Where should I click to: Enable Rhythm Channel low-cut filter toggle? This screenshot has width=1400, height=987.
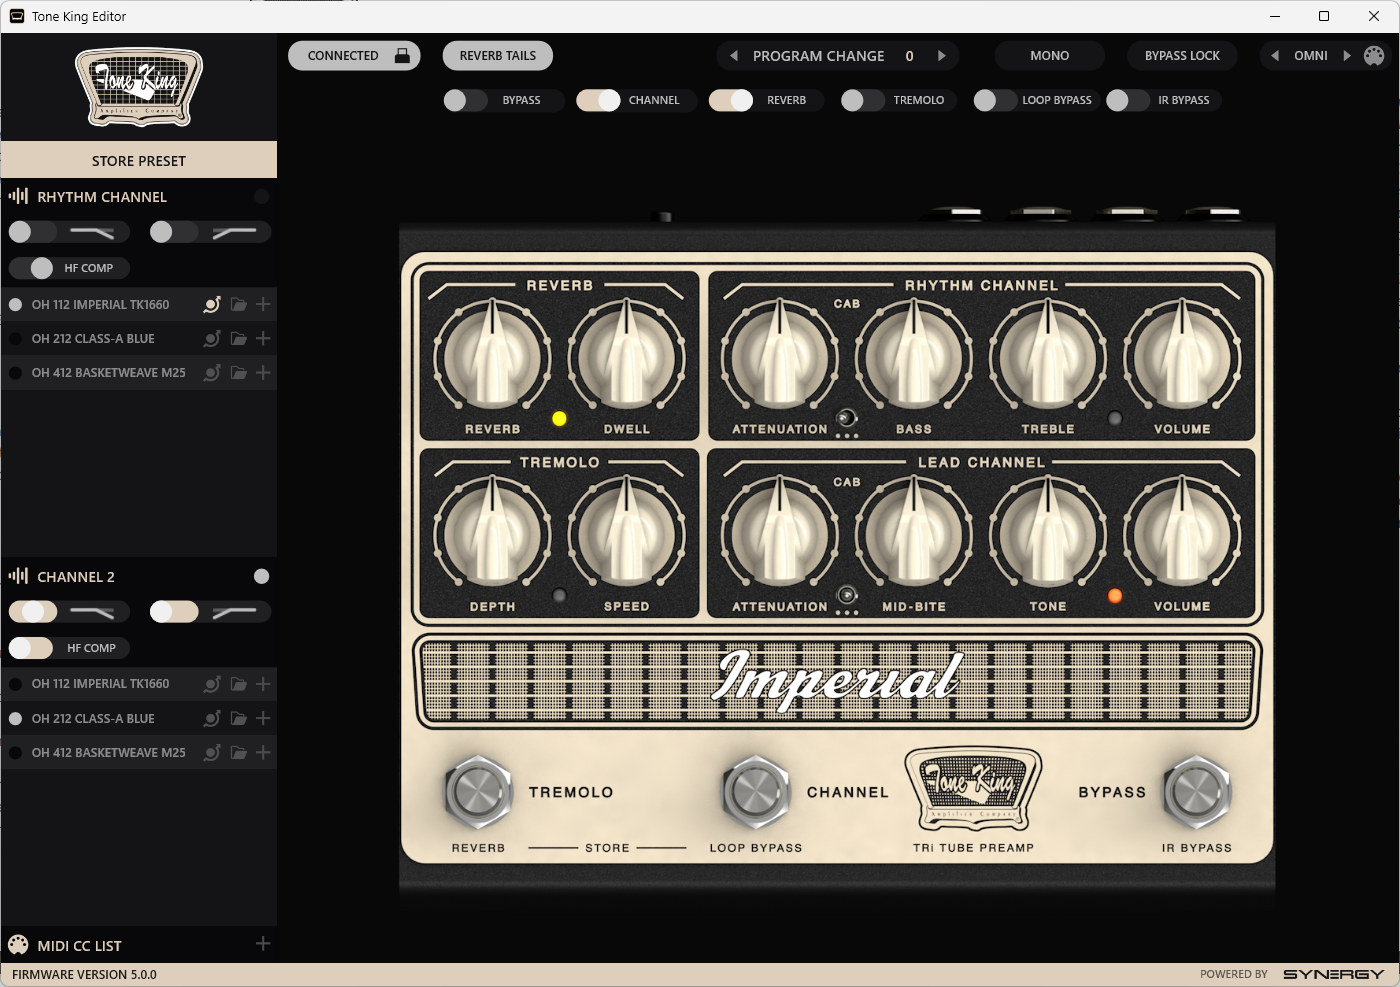(174, 232)
